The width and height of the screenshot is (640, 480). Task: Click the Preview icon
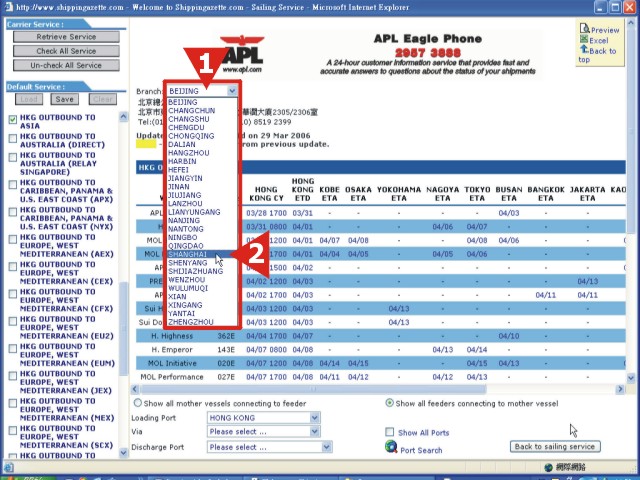coord(584,28)
